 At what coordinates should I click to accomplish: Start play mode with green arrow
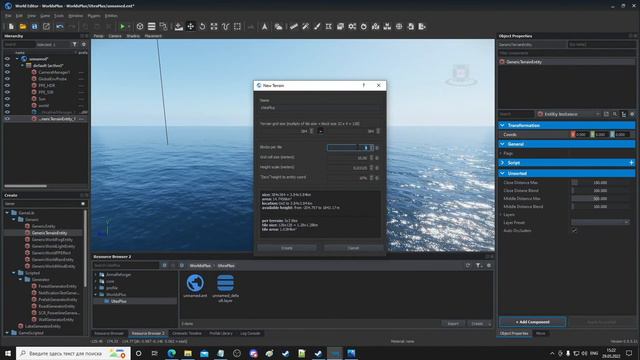pyautogui.click(x=122, y=27)
